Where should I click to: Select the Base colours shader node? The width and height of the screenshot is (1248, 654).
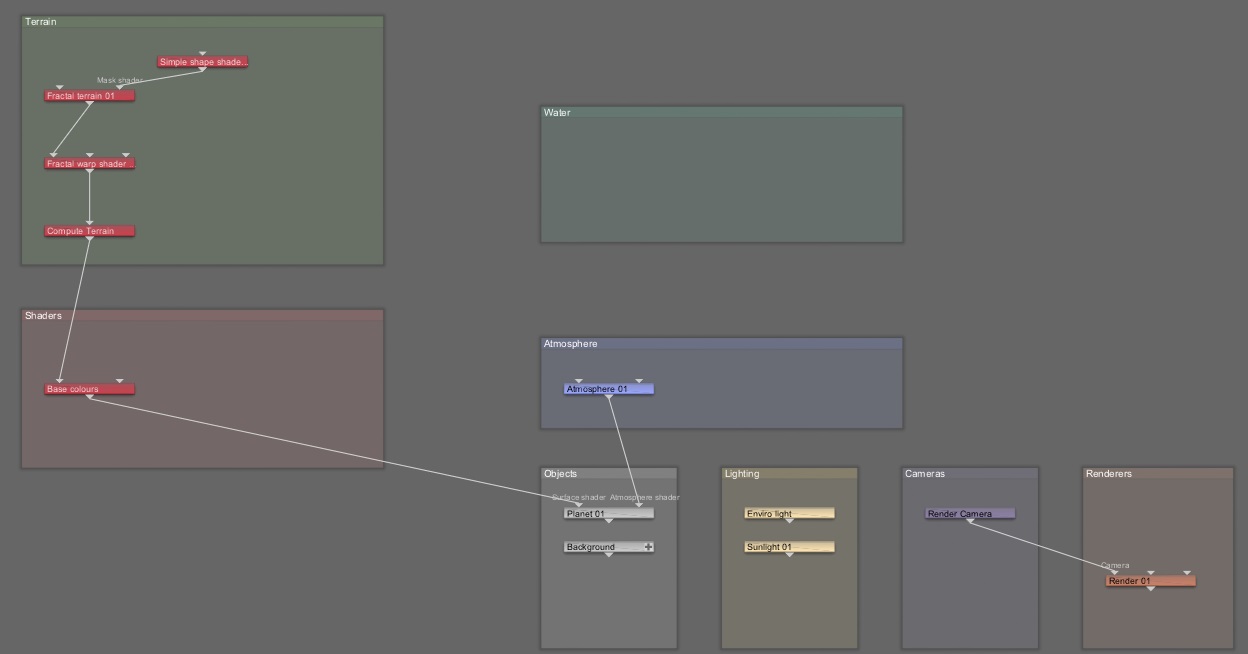[89, 389]
